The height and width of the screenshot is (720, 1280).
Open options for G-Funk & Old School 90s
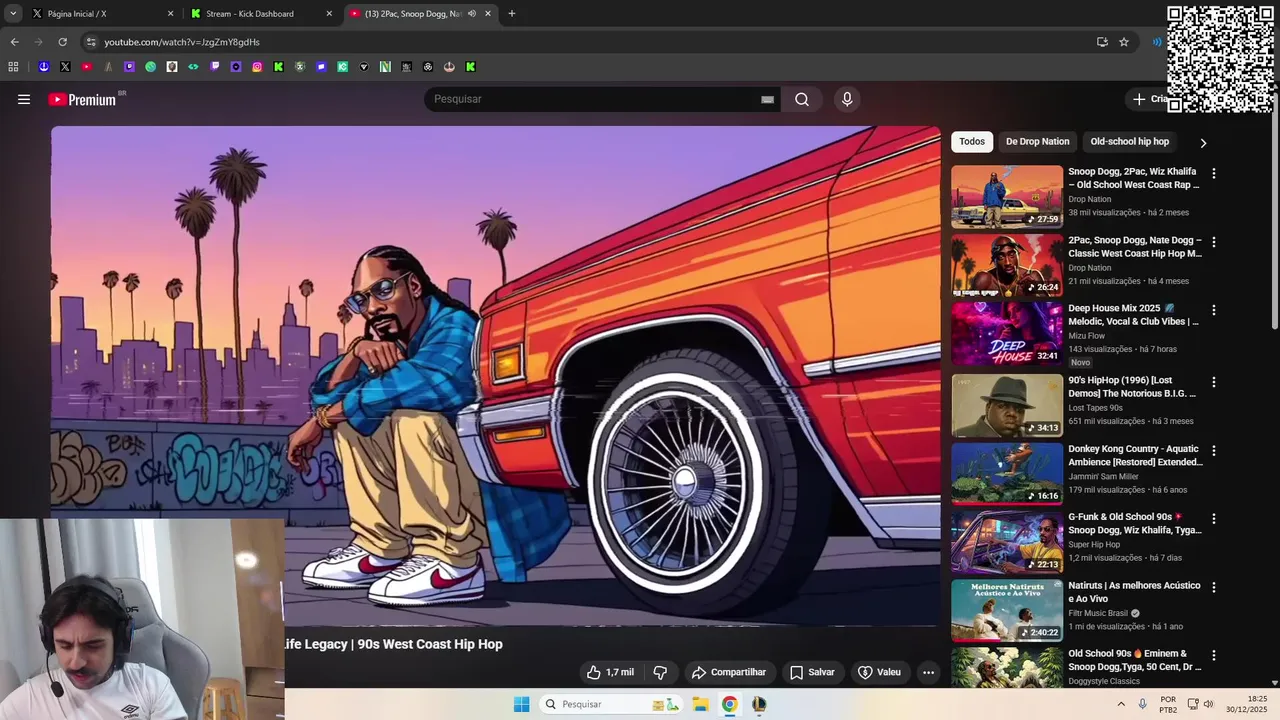tap(1214, 519)
